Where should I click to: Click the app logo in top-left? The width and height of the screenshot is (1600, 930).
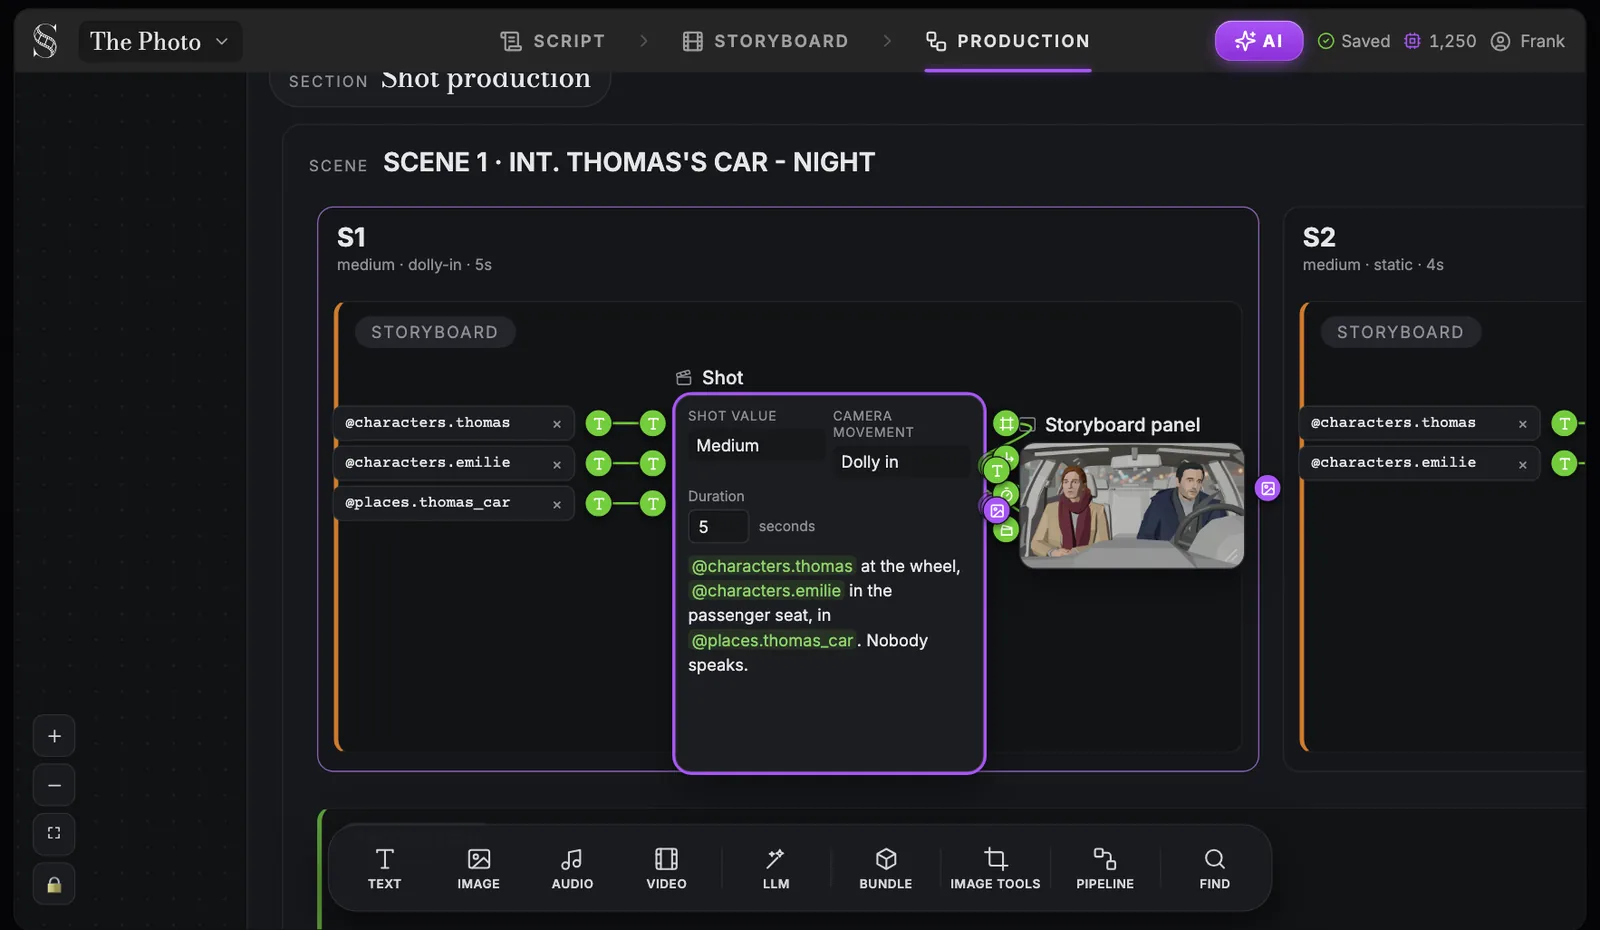click(x=45, y=41)
